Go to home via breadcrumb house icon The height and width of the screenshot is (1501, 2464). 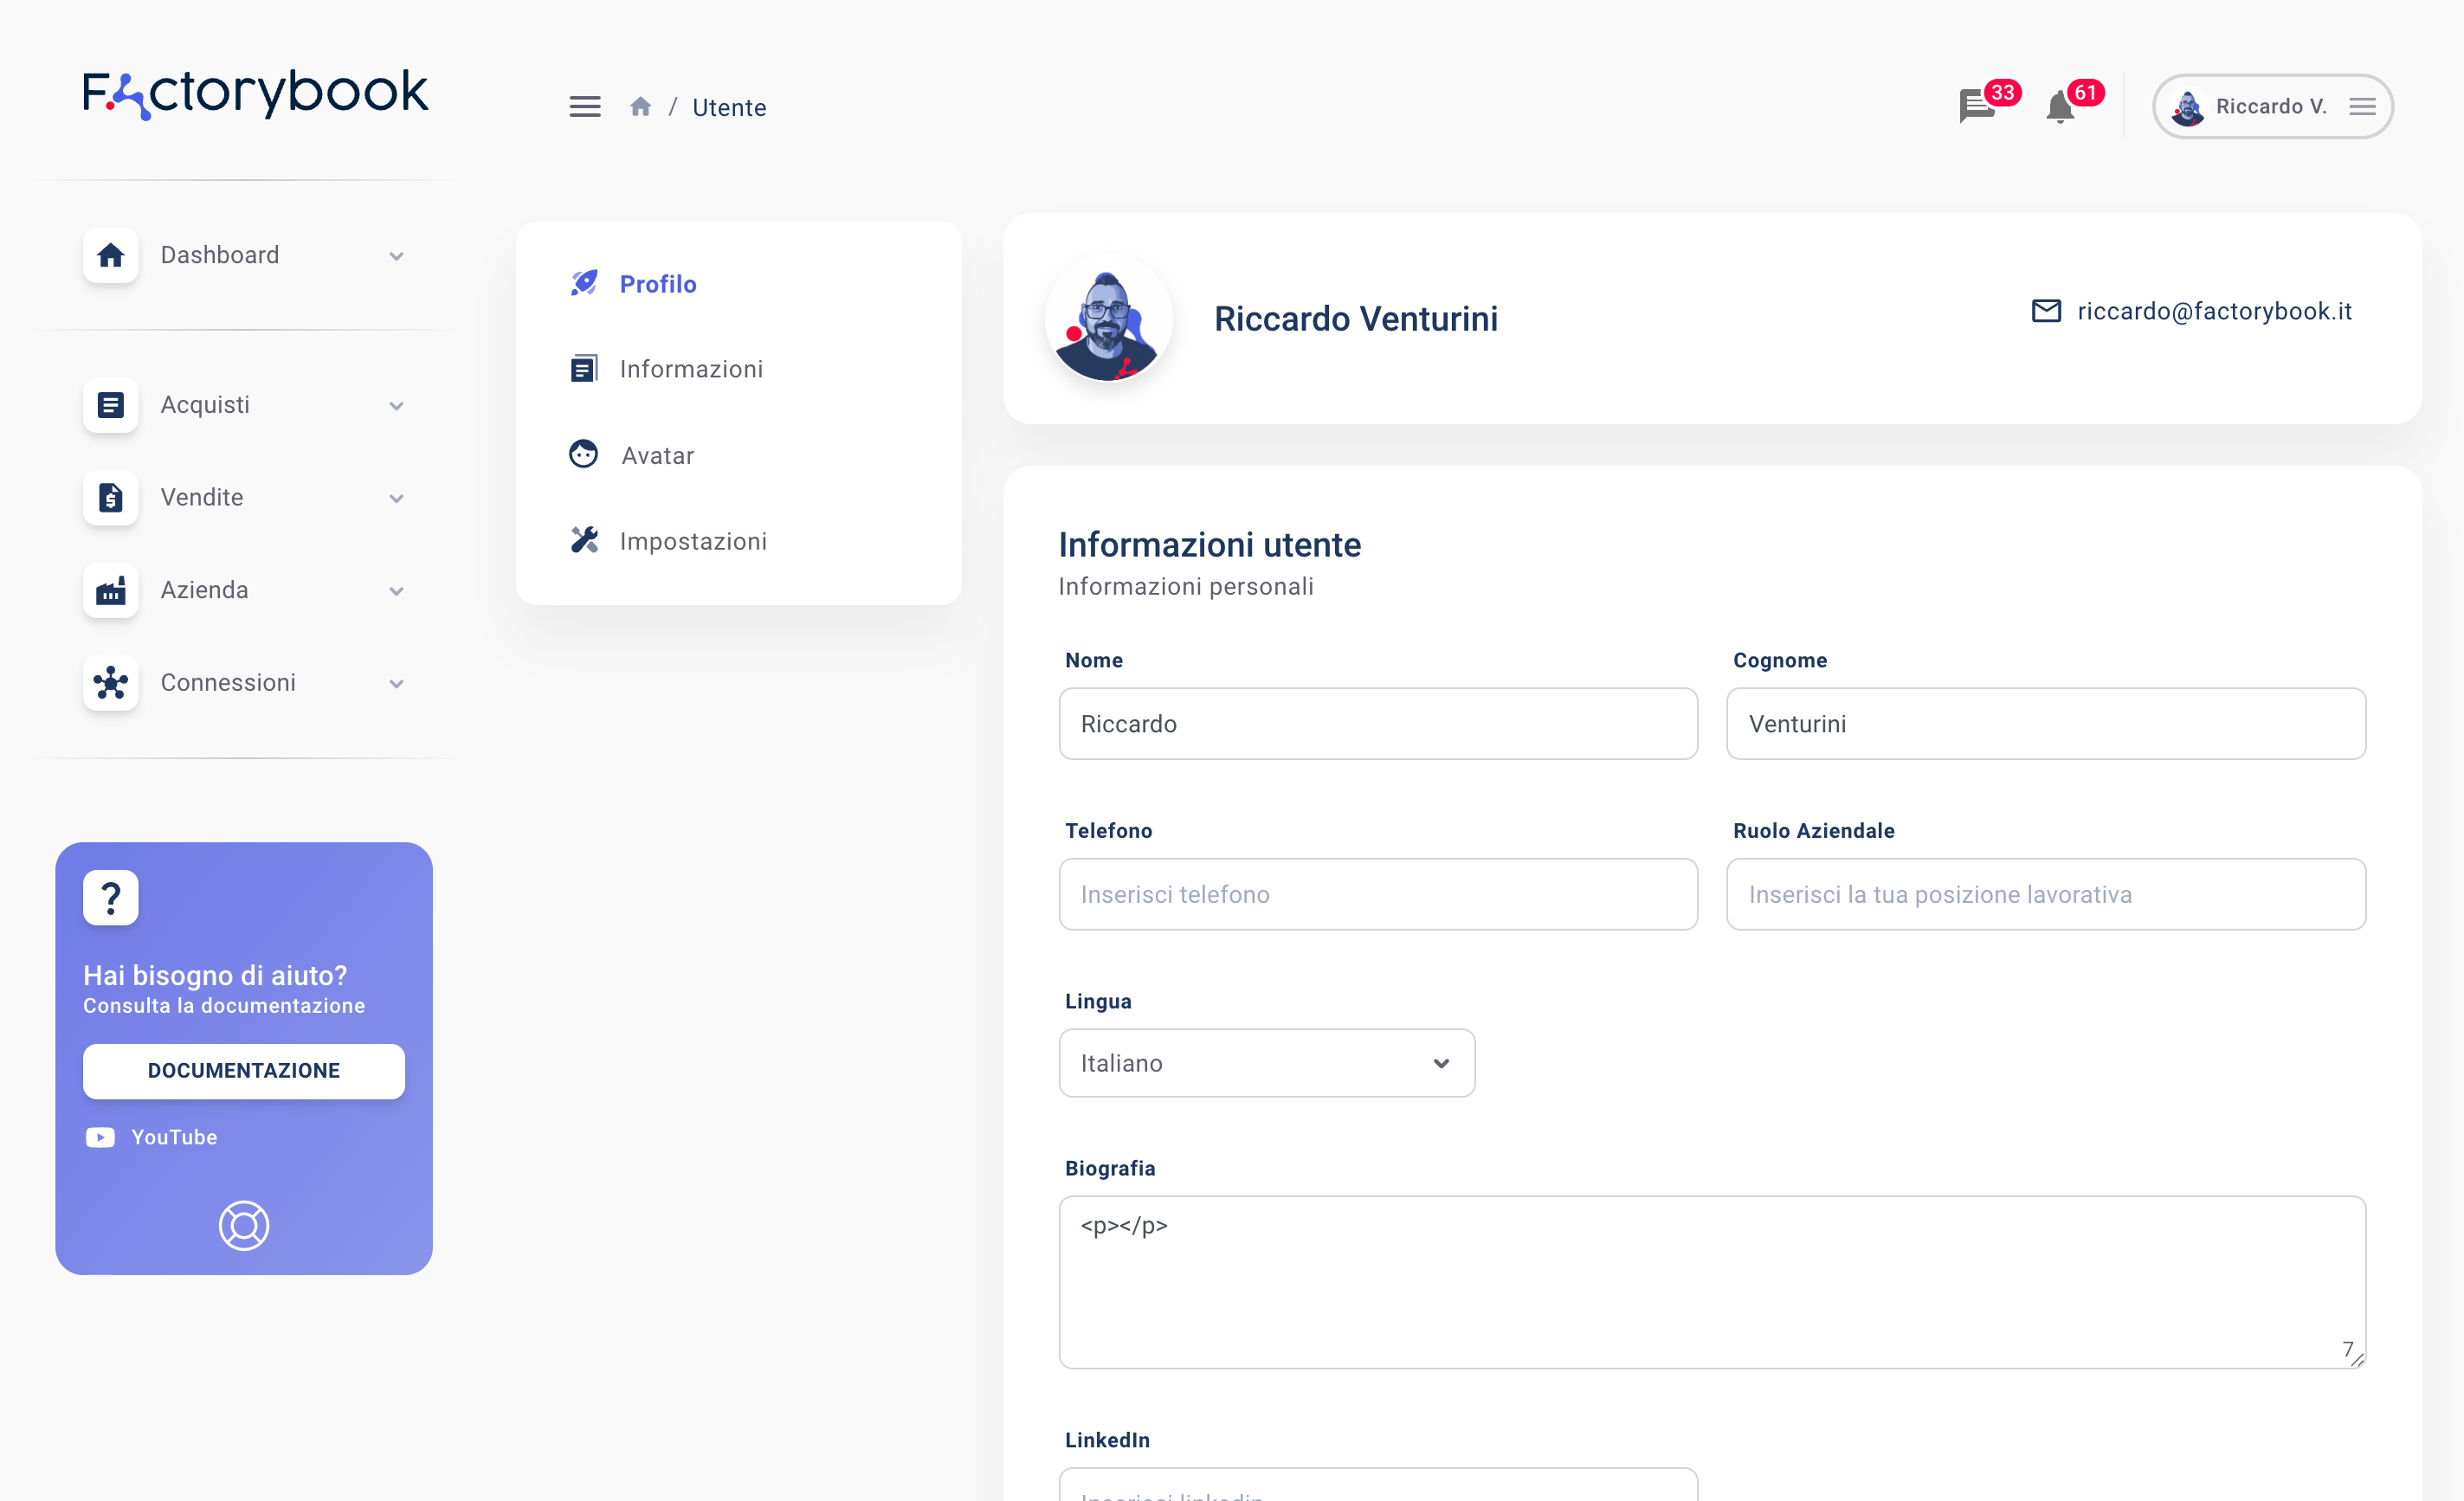click(x=640, y=107)
